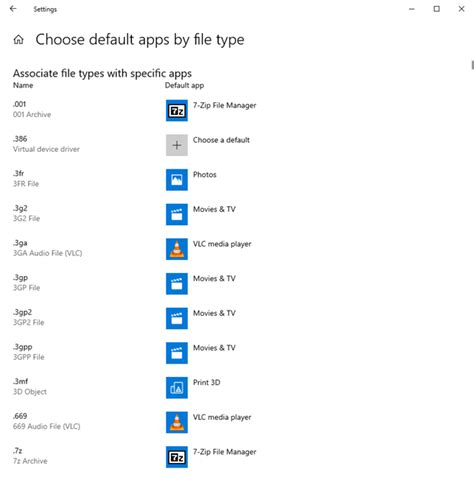Click the Movies & TV icon for .3gpp
The height and width of the screenshot is (477, 474).
(x=177, y=353)
